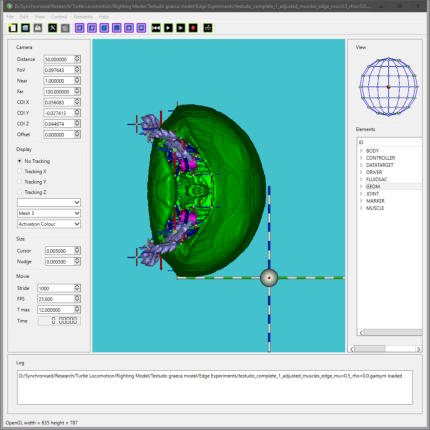Click the red record button
This screenshot has height=430, width=430.
[193, 28]
